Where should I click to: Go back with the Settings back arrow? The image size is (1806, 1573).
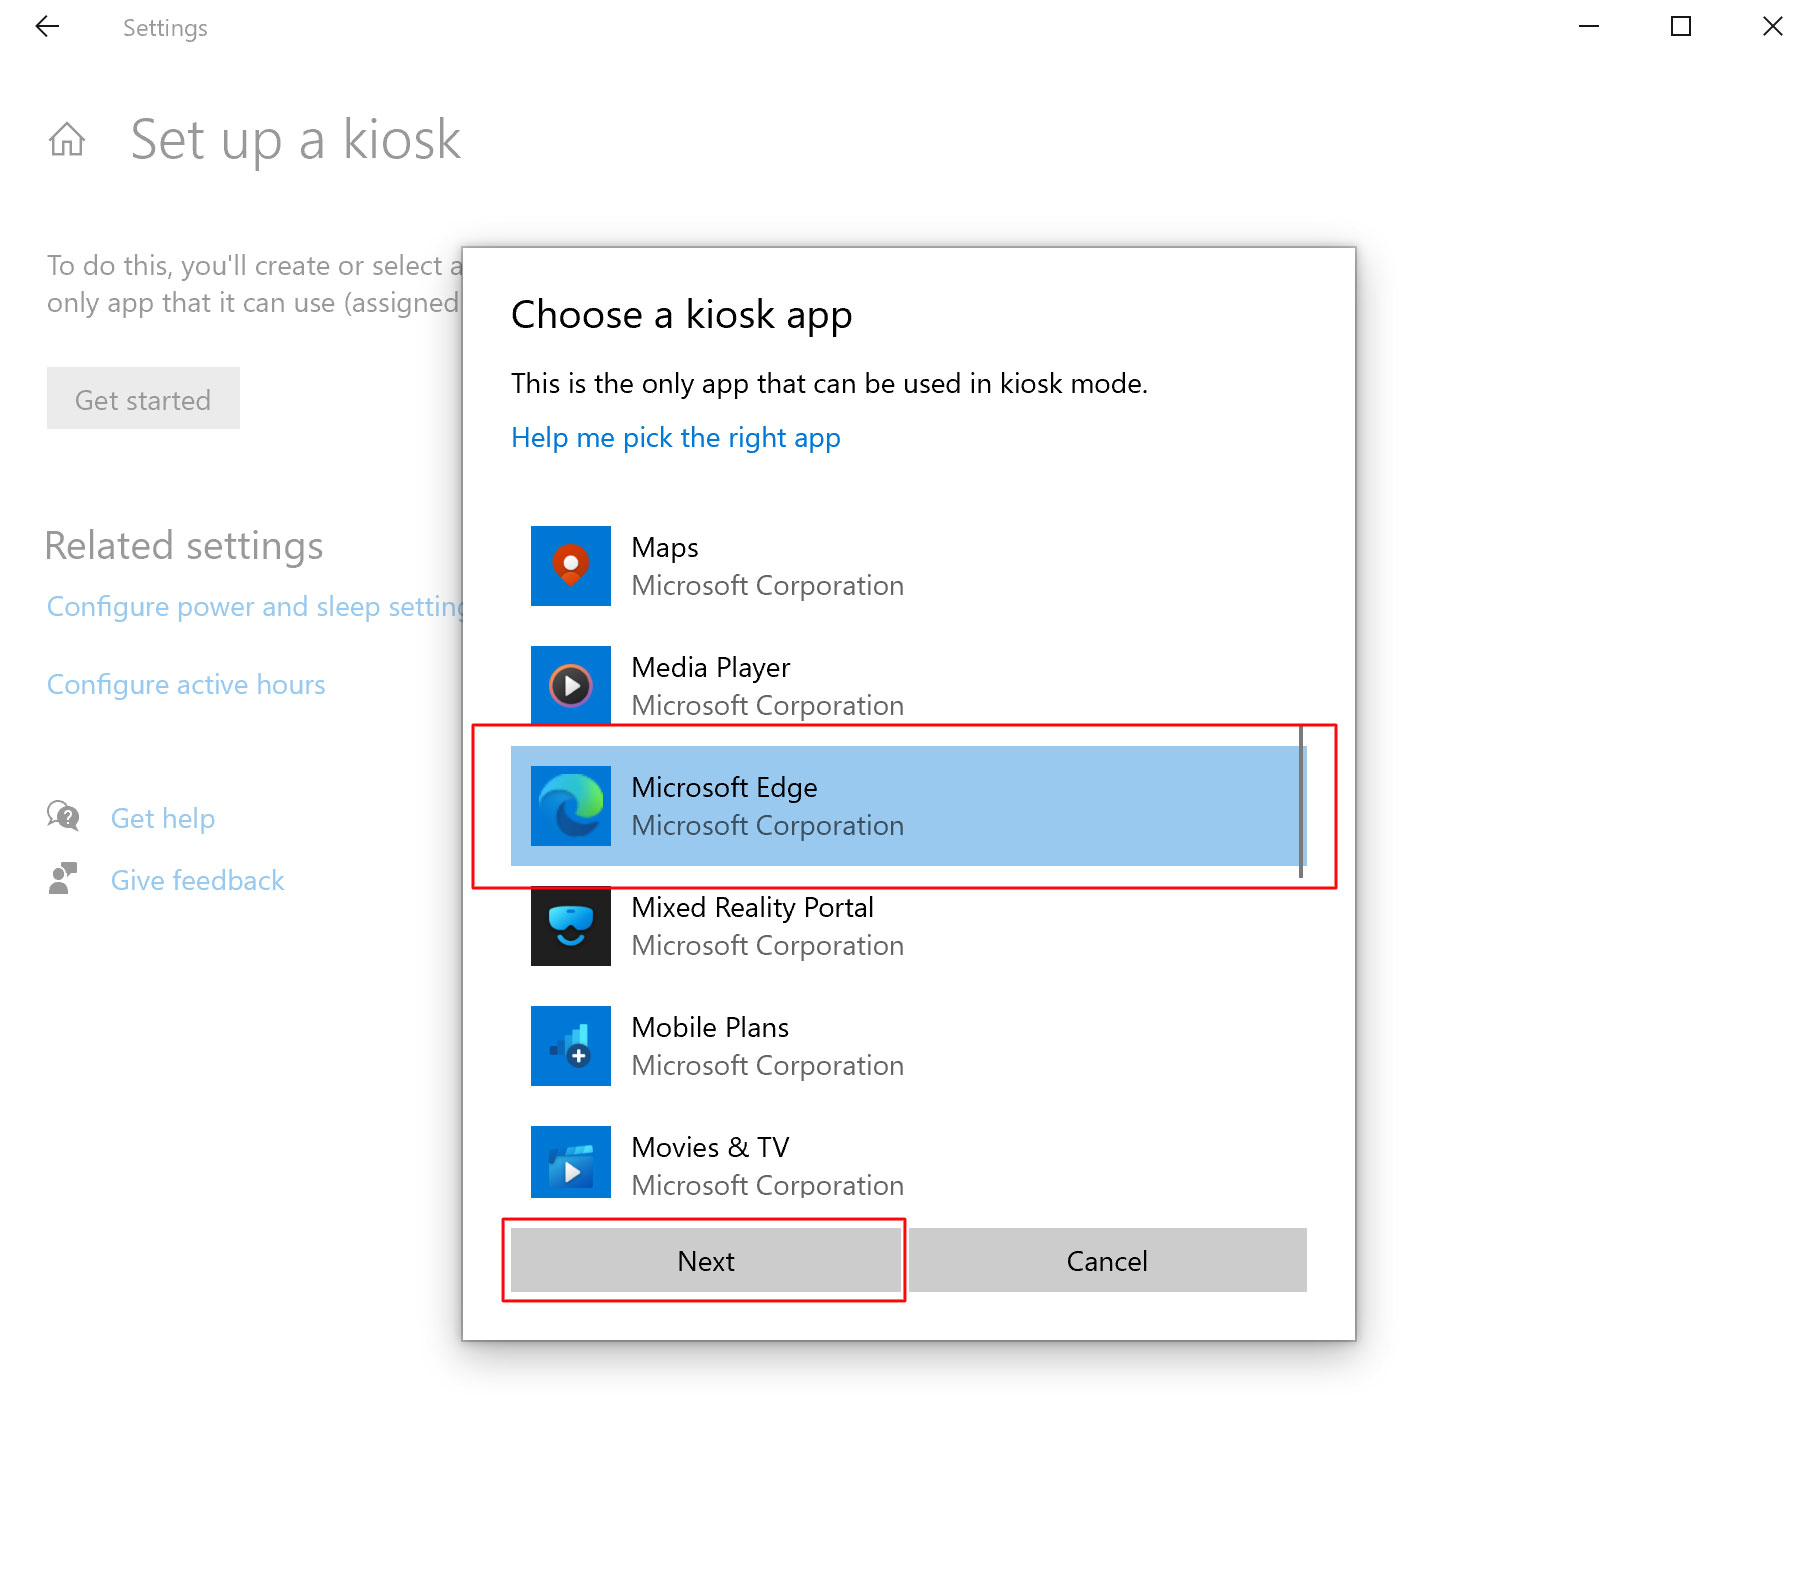tap(47, 27)
